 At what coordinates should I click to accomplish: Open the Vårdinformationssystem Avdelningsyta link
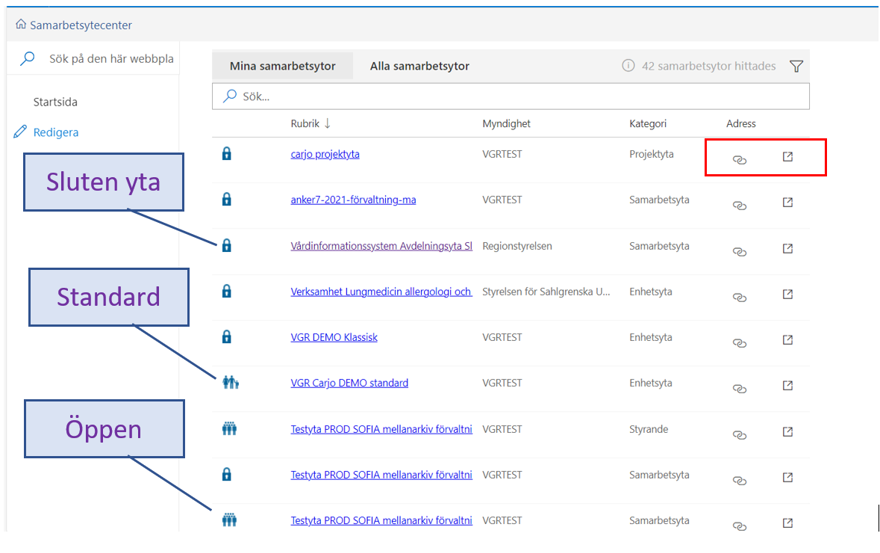coord(381,246)
